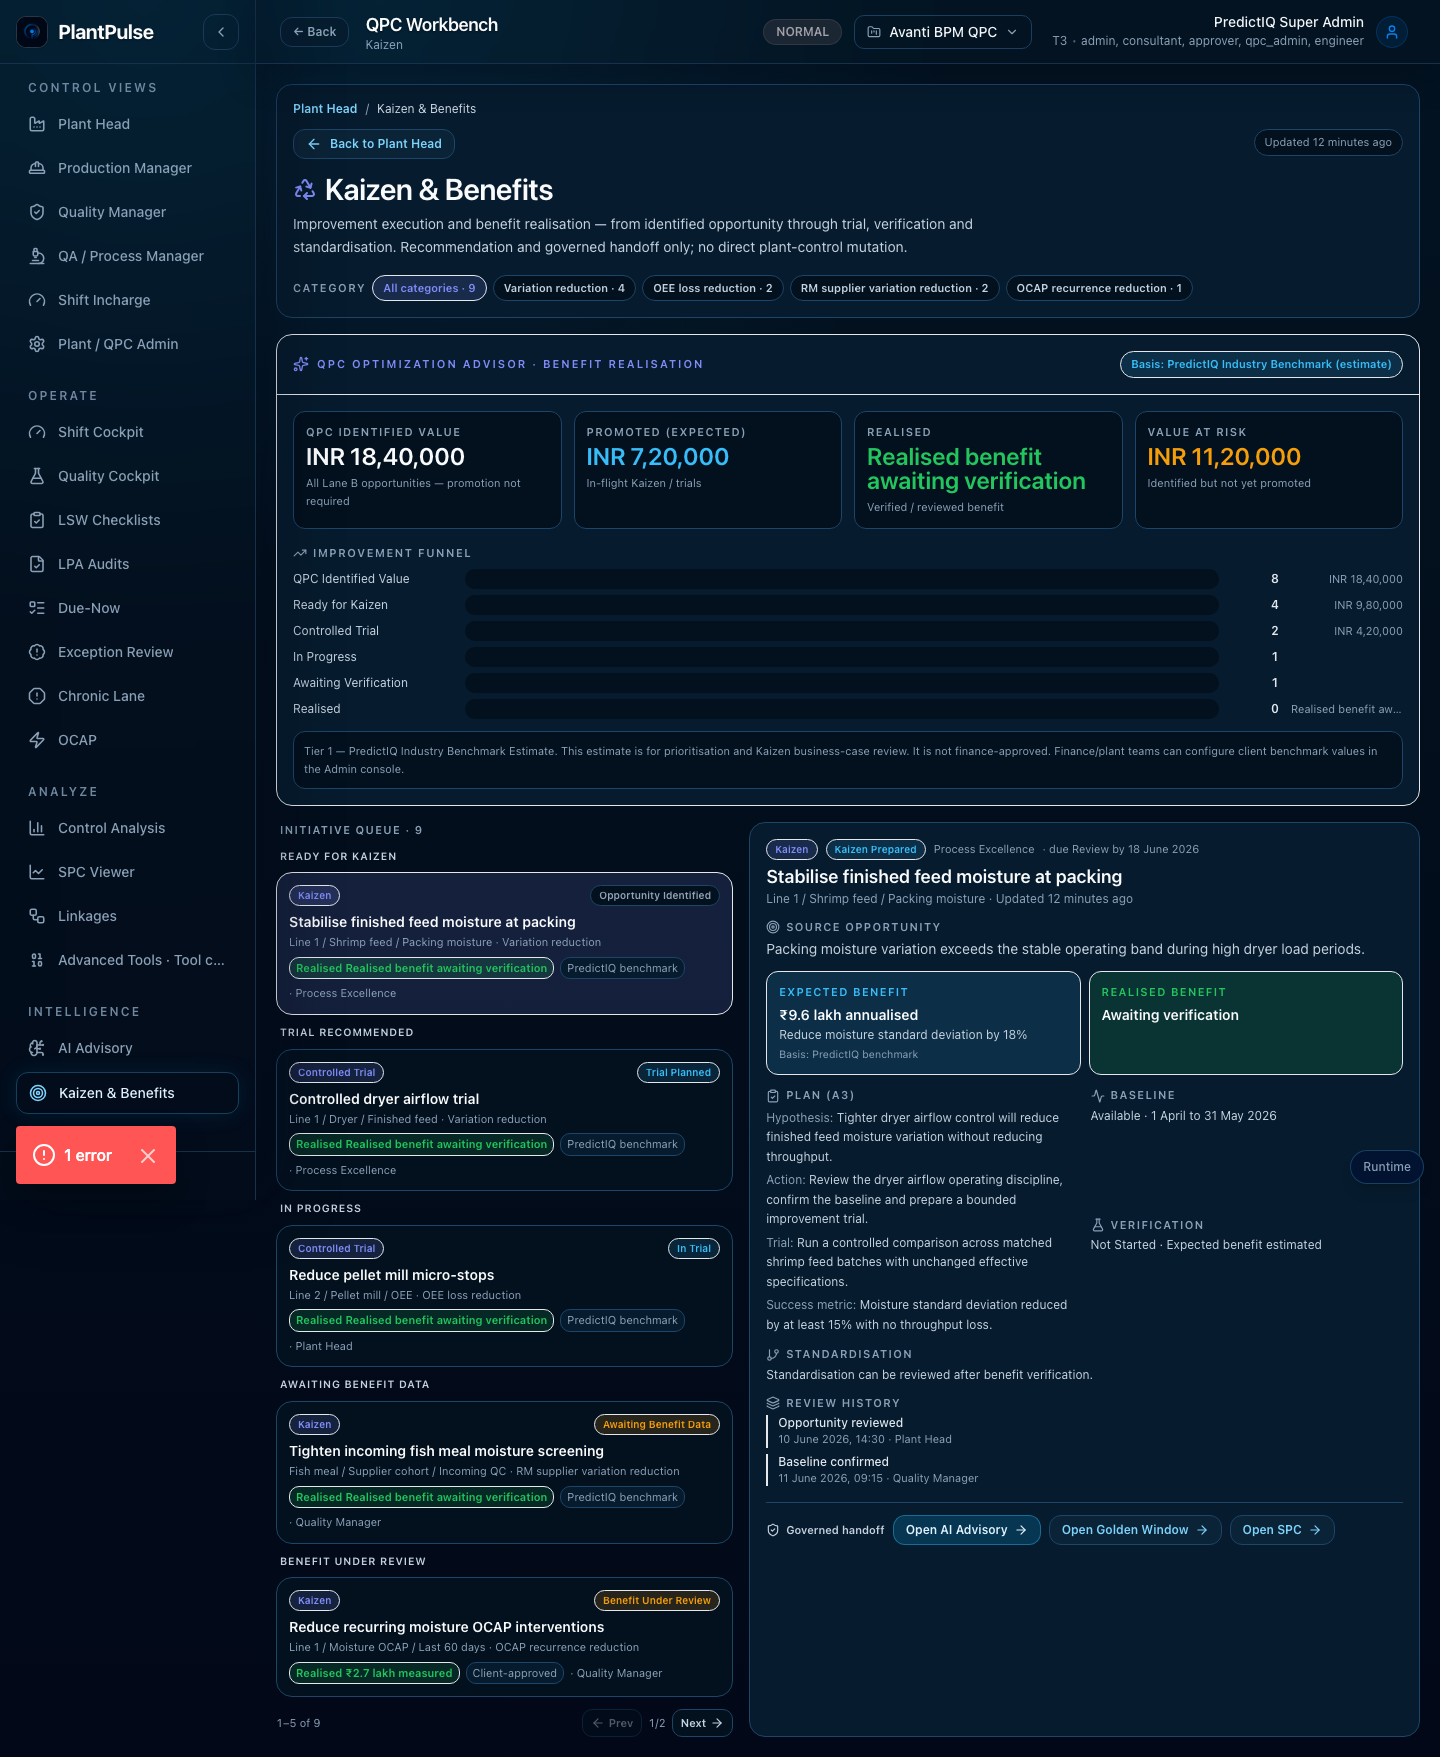Image resolution: width=1440 pixels, height=1757 pixels.
Task: Click the SPC Viewer line chart icon
Action: [x=37, y=872]
